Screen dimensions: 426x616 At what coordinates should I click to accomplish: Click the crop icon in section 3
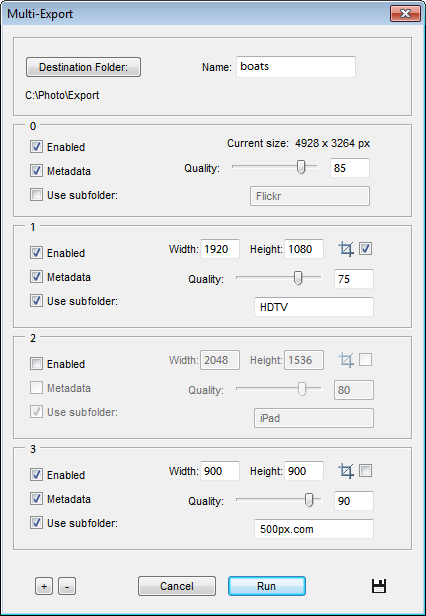coord(346,471)
